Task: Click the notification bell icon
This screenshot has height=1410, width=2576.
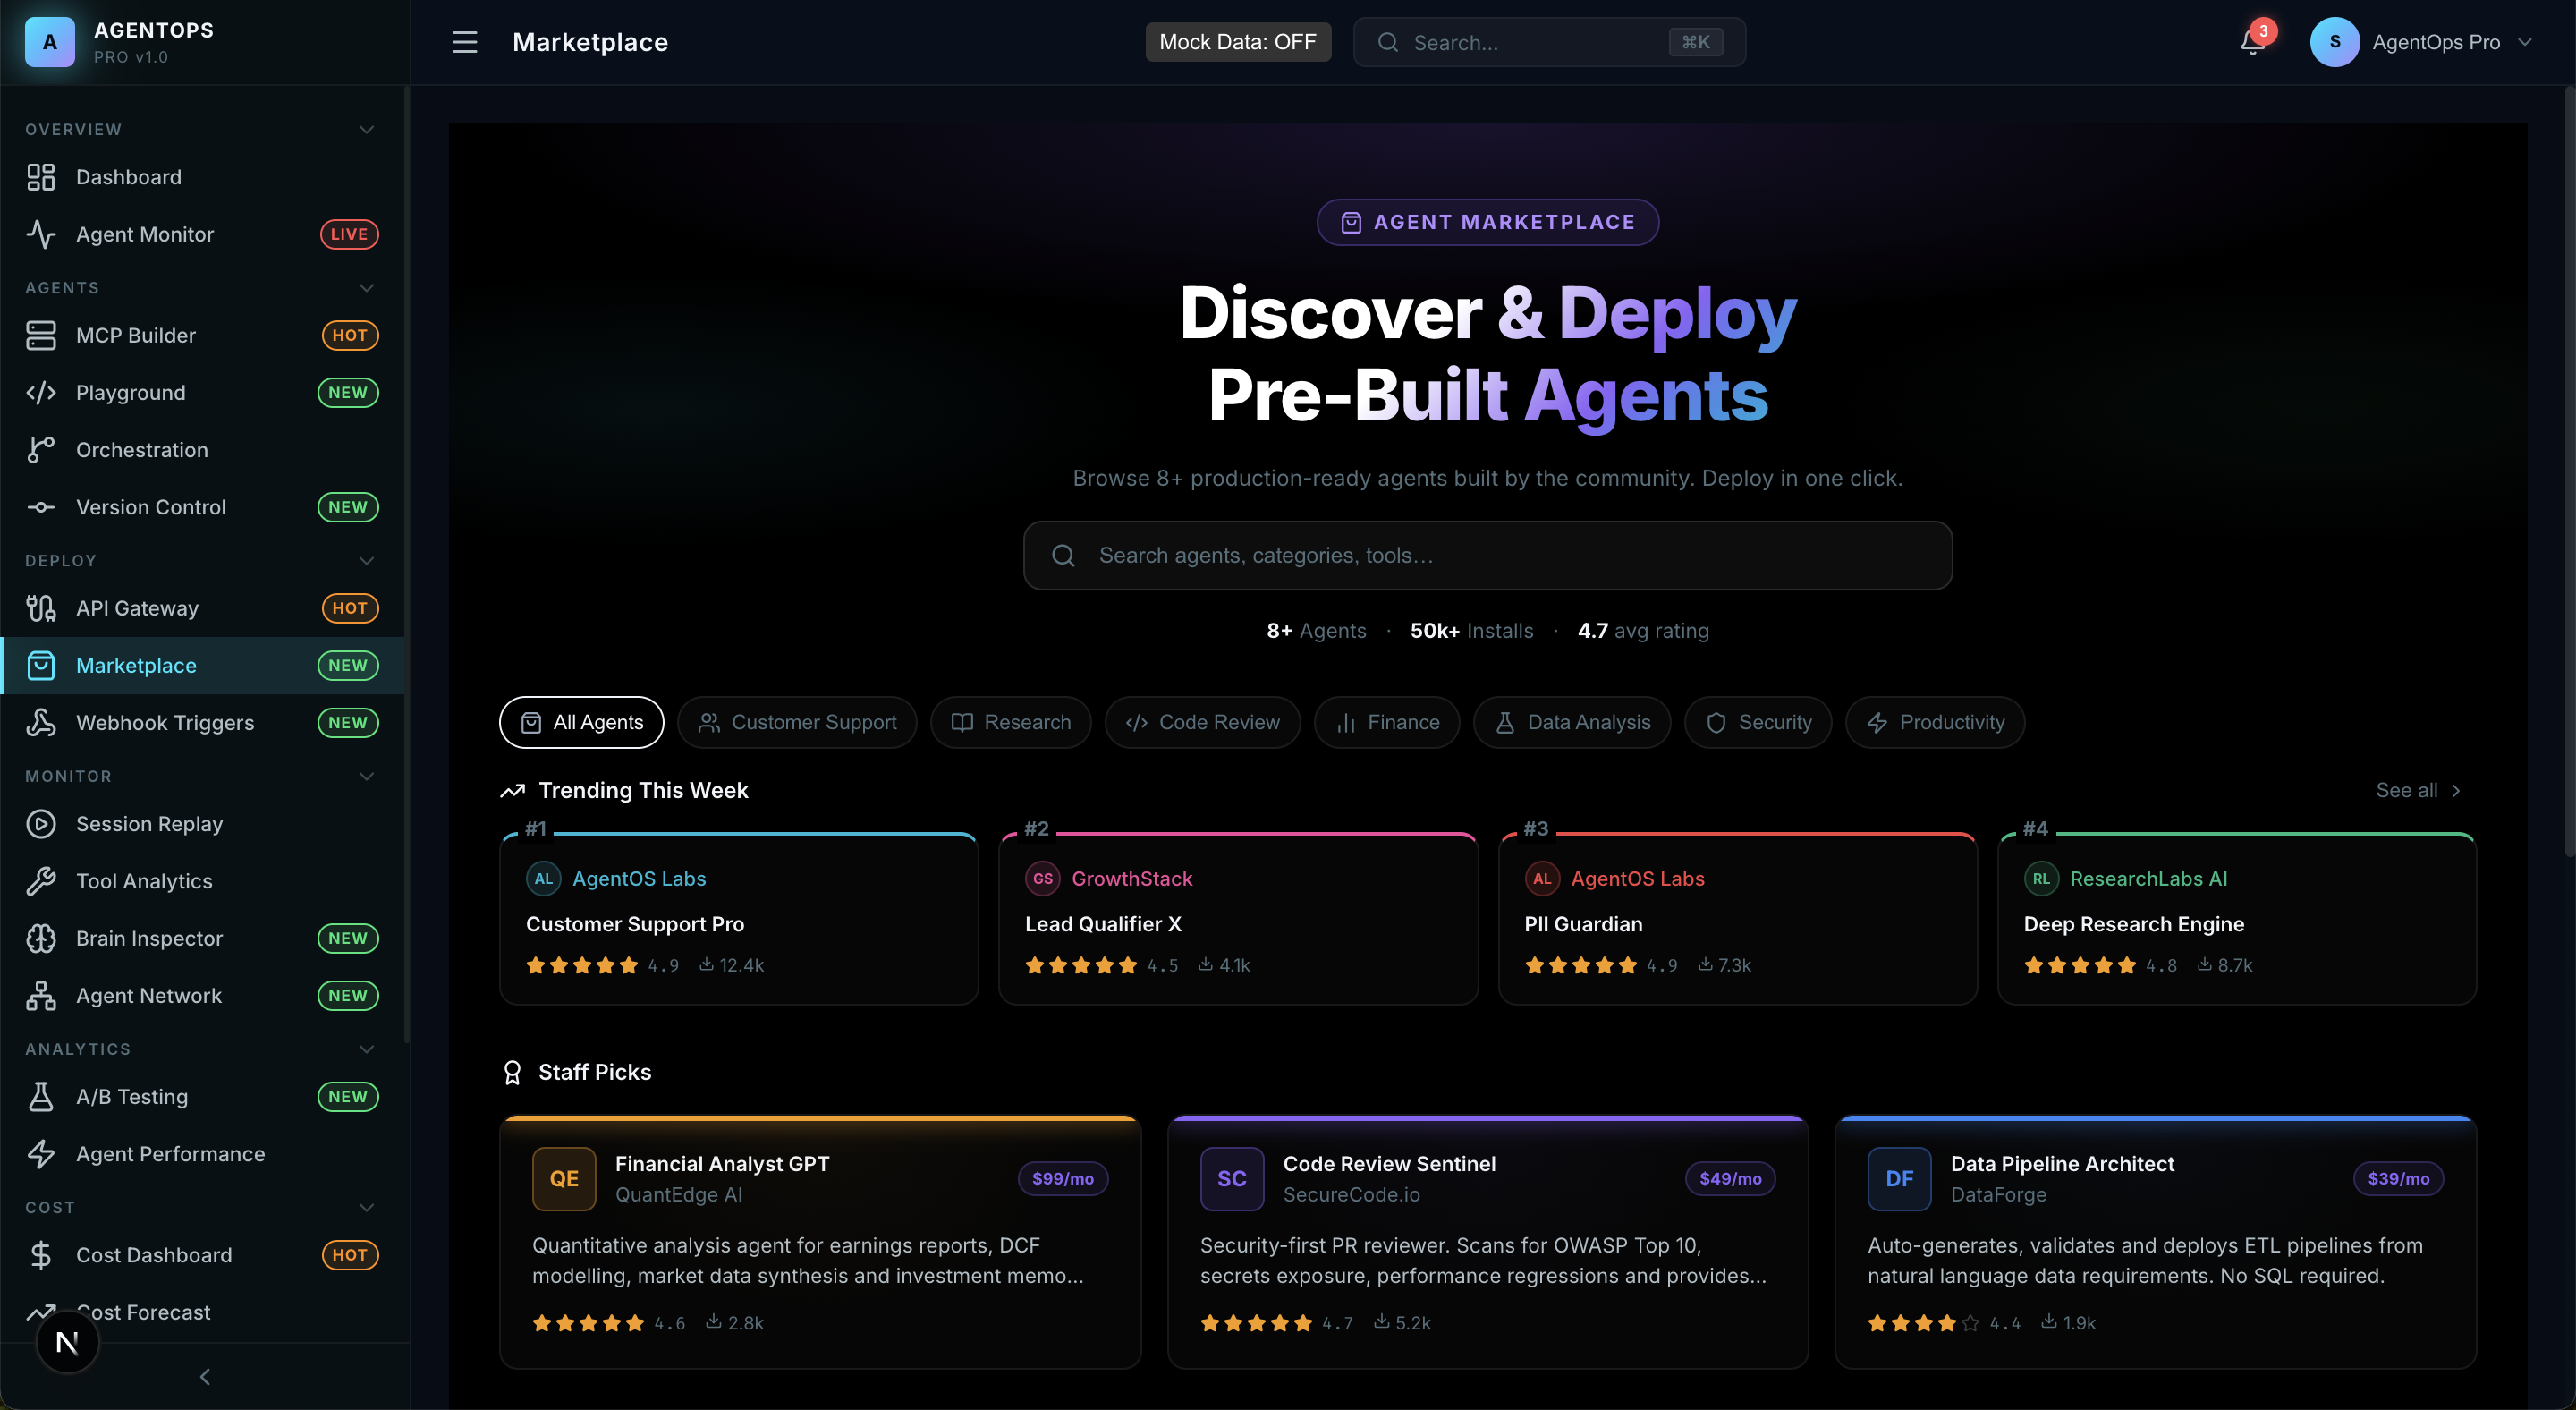Action: coord(2251,42)
